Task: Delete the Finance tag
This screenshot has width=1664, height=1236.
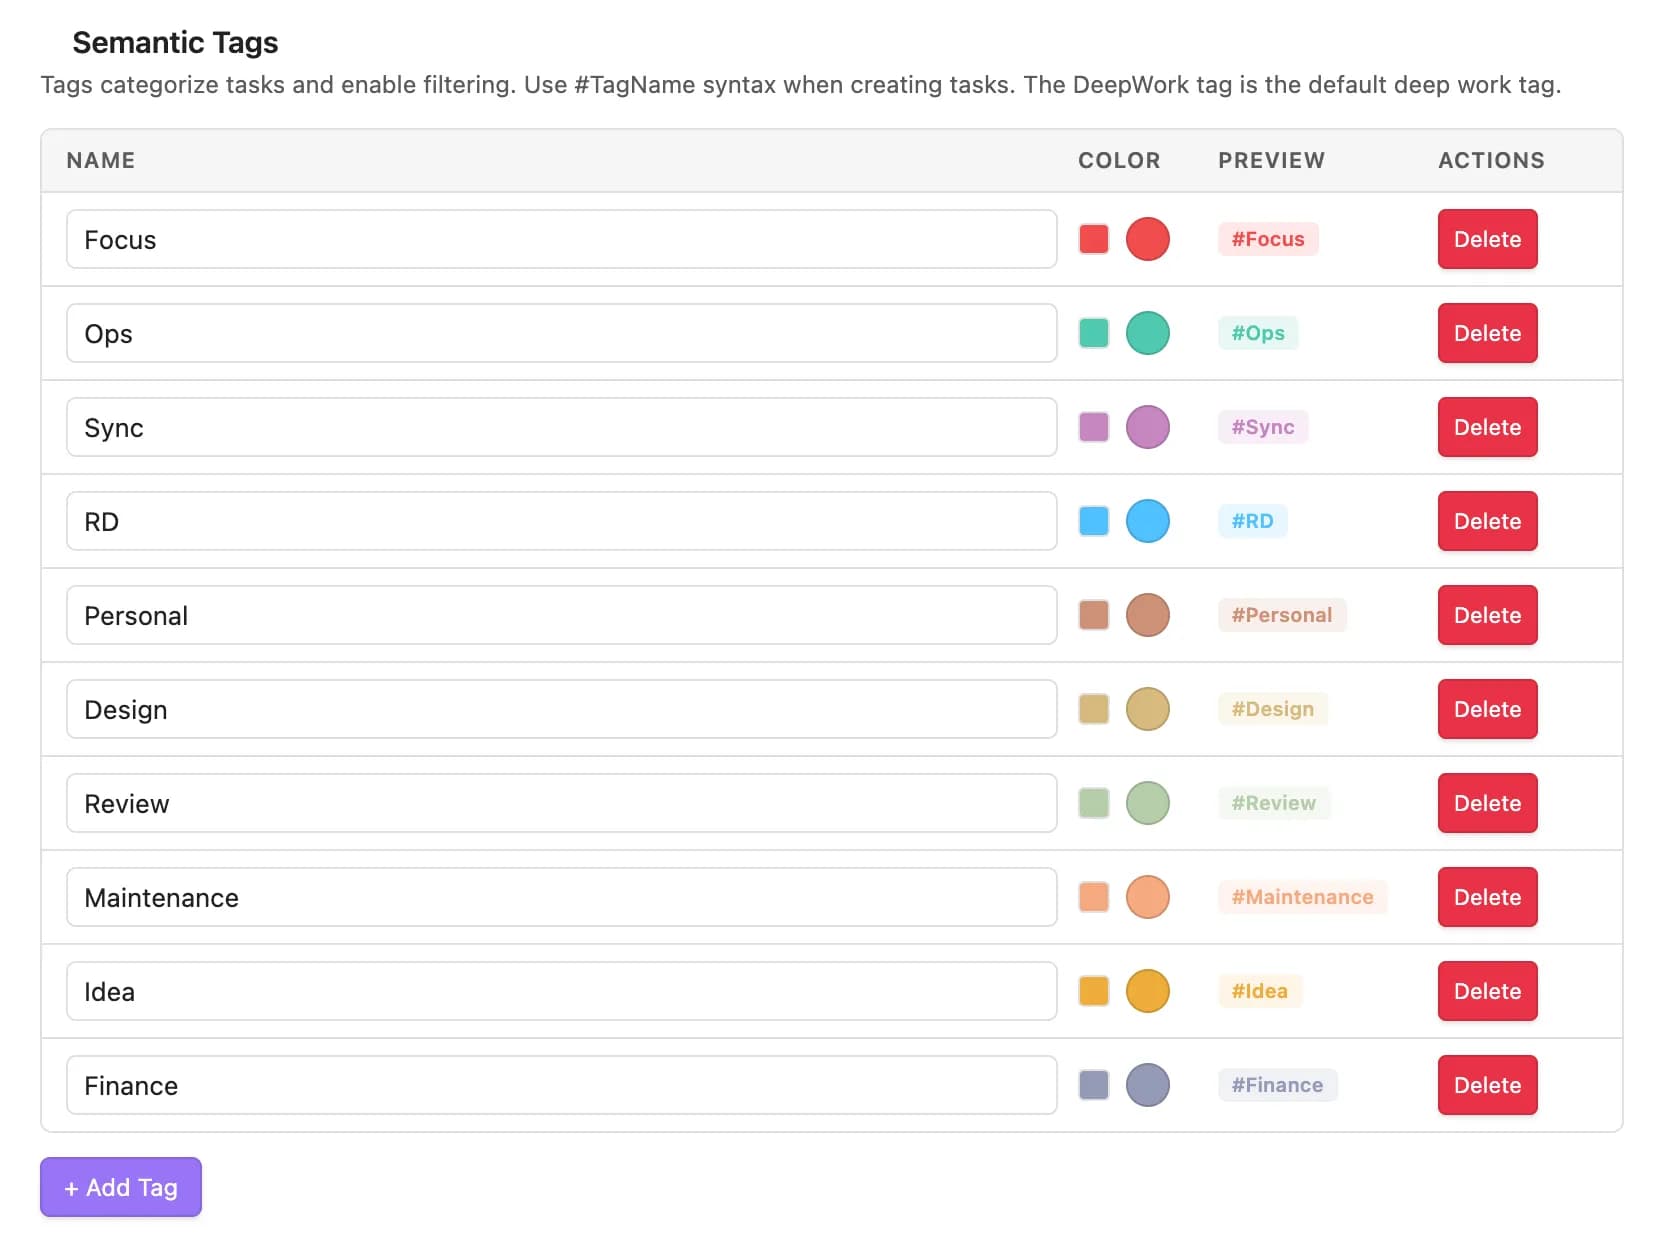Action: tap(1487, 1085)
